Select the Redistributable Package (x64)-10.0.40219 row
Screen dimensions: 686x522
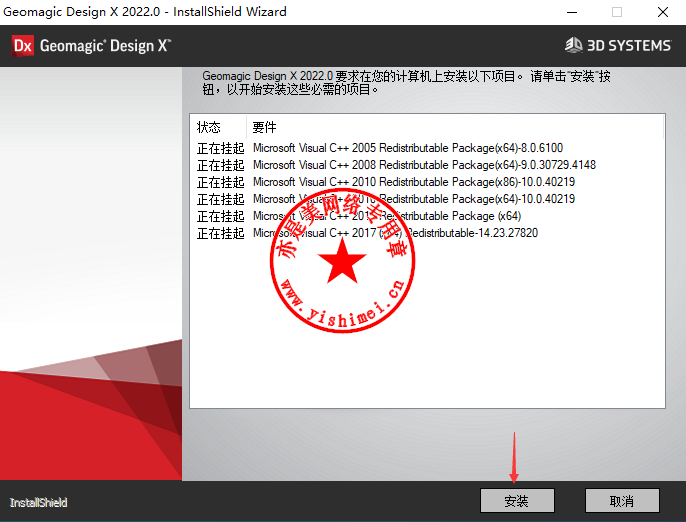(x=427, y=199)
